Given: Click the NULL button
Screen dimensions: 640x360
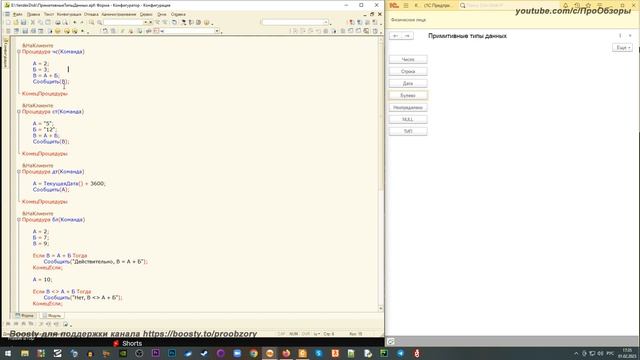Looking at the screenshot, I should pyautogui.click(x=408, y=119).
